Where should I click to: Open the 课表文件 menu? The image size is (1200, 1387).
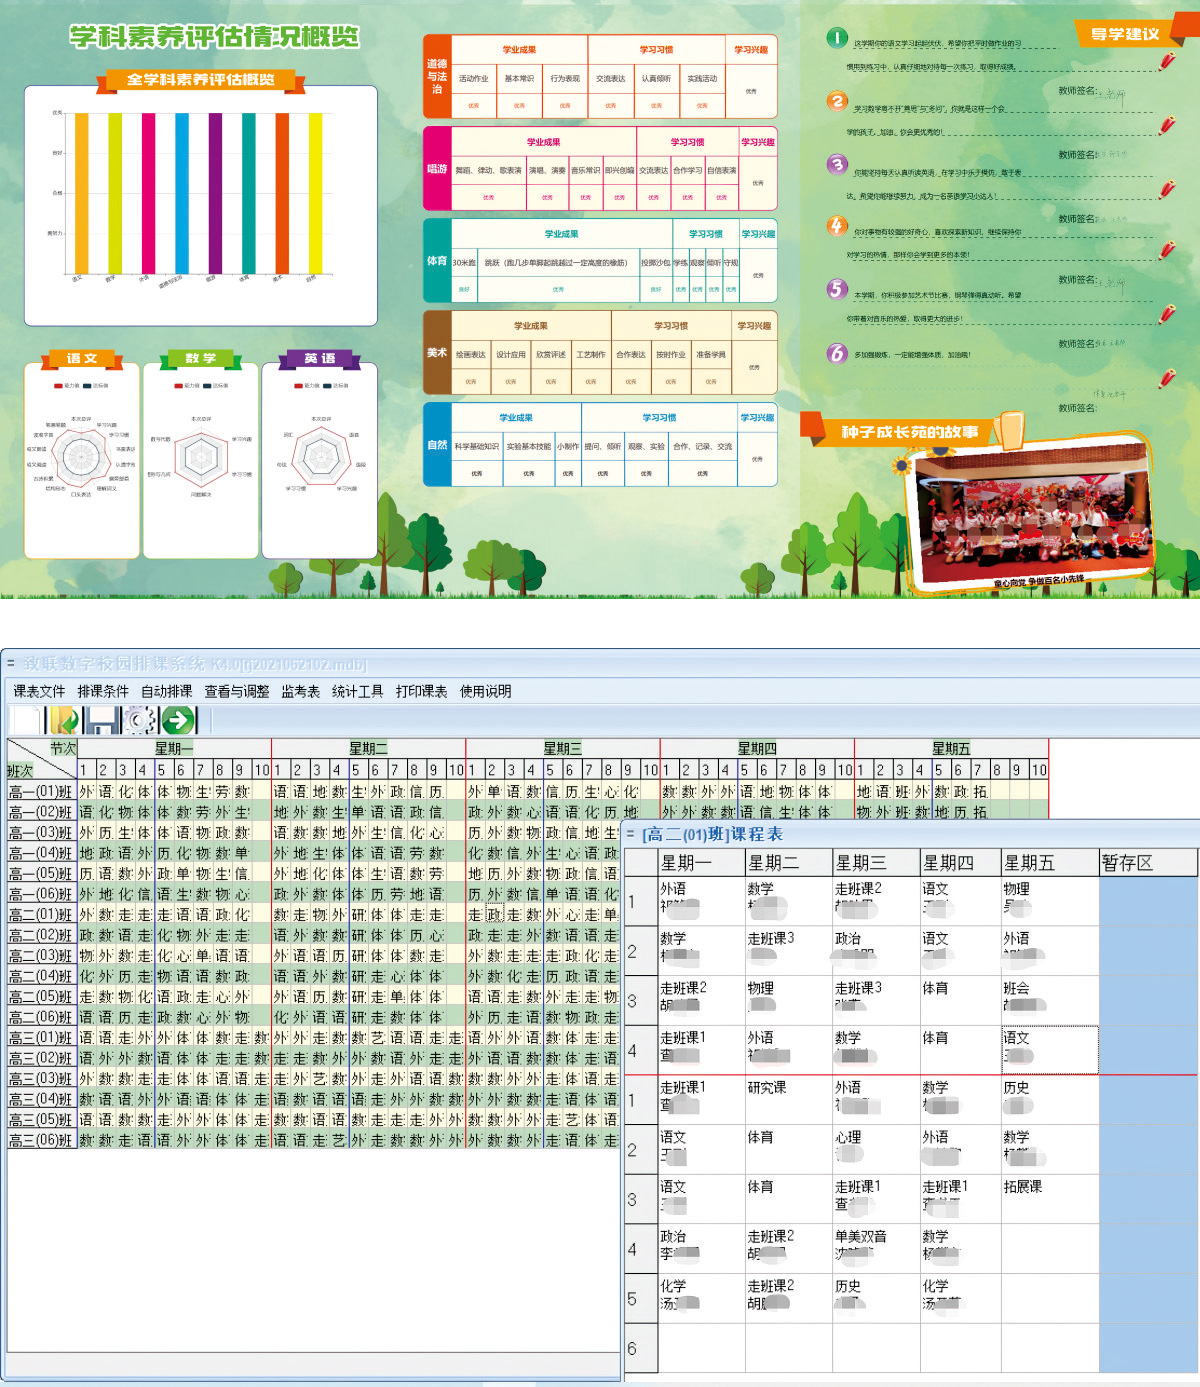click(39, 691)
